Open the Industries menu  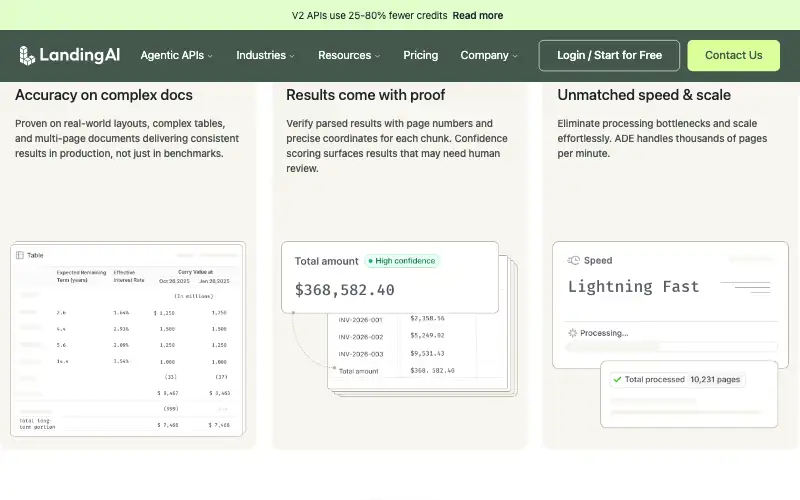[x=265, y=55]
